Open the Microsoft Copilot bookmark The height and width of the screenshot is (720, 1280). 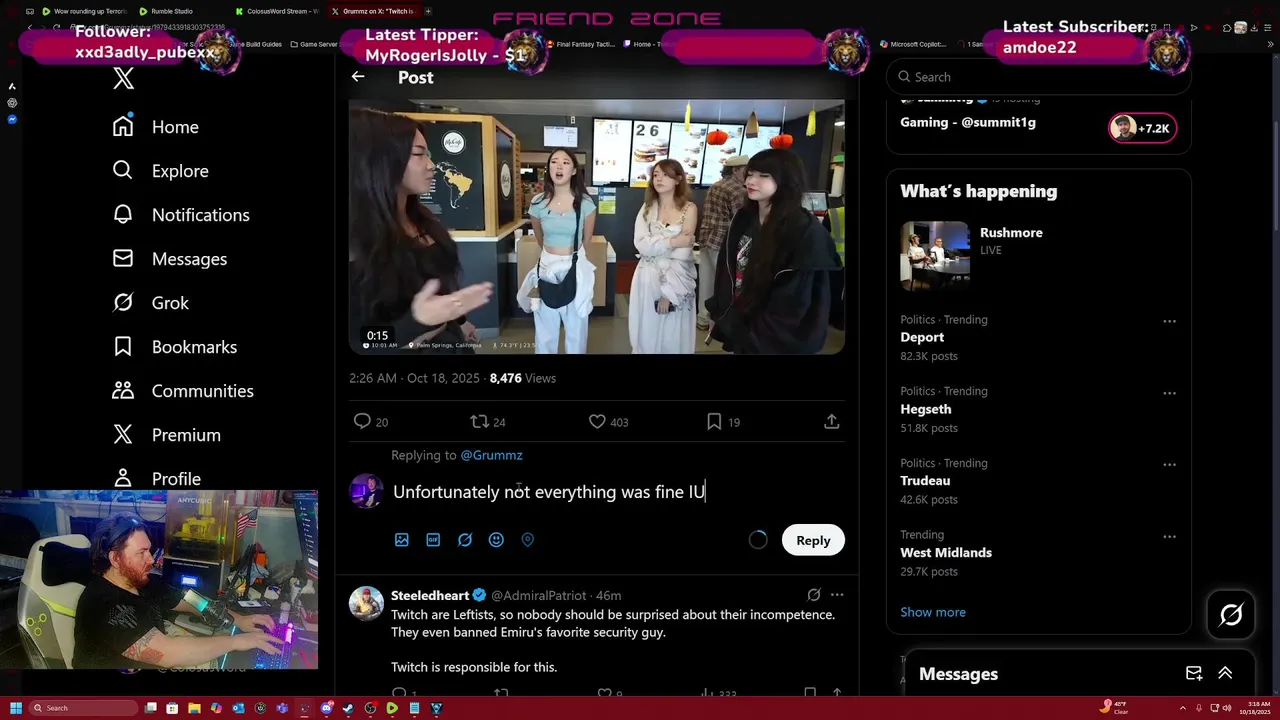tap(913, 44)
